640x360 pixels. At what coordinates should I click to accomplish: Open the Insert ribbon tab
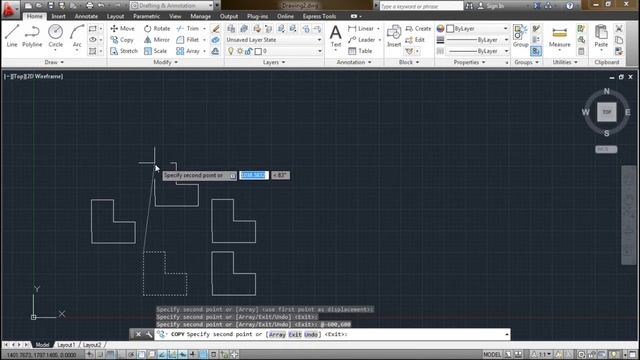click(x=58, y=16)
